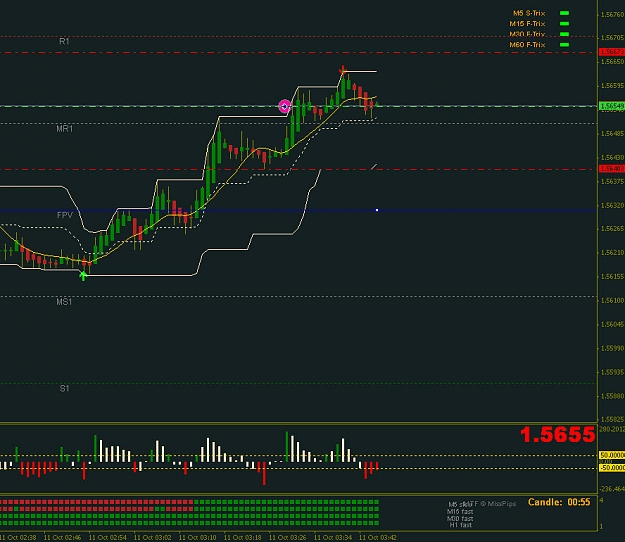The image size is (625, 542).
Task: Click the M30 F-Trix green status indicator
Action: [564, 34]
